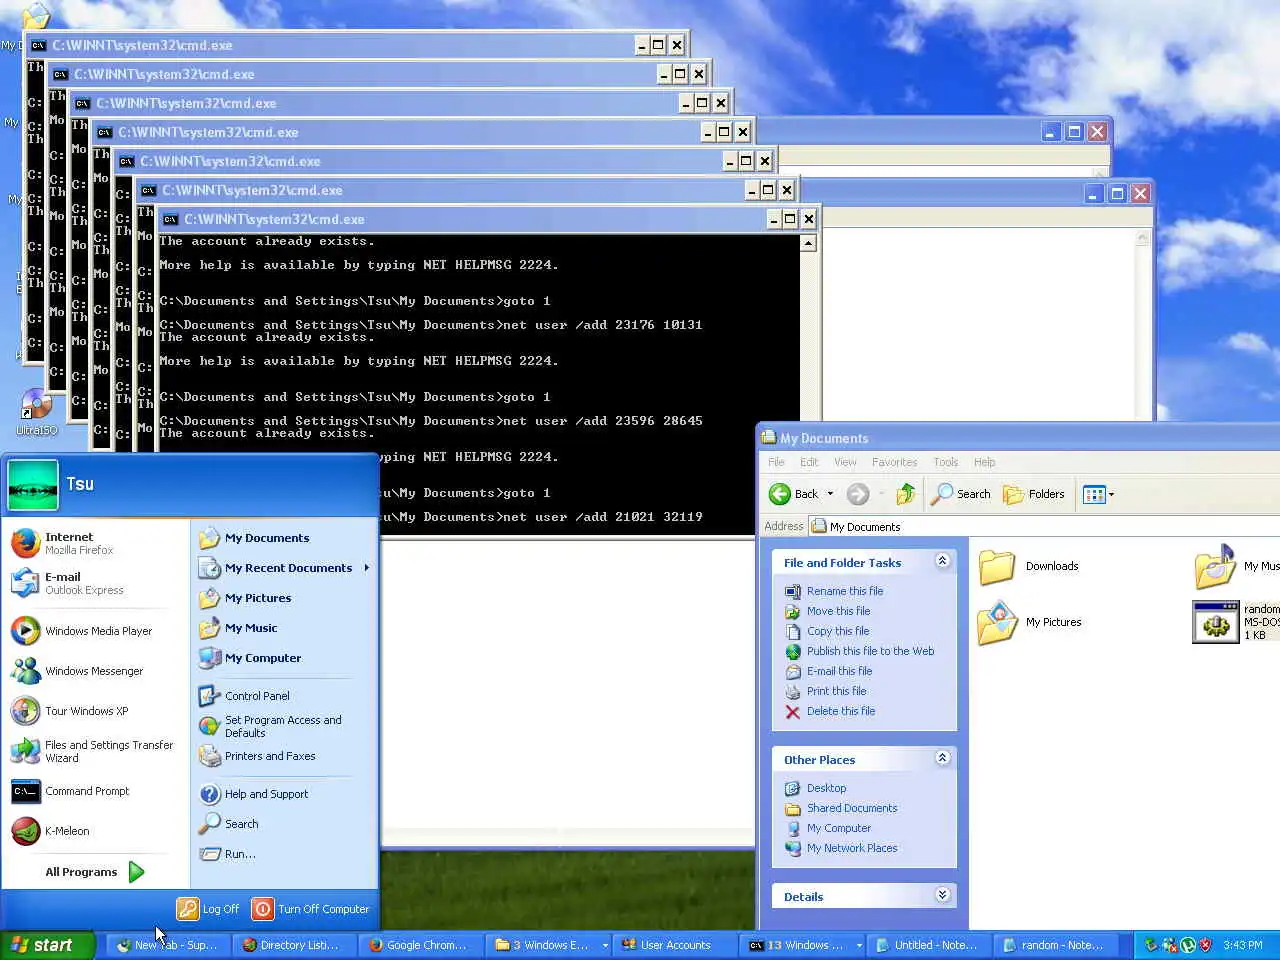Open Back history dropdown arrow

(830, 494)
